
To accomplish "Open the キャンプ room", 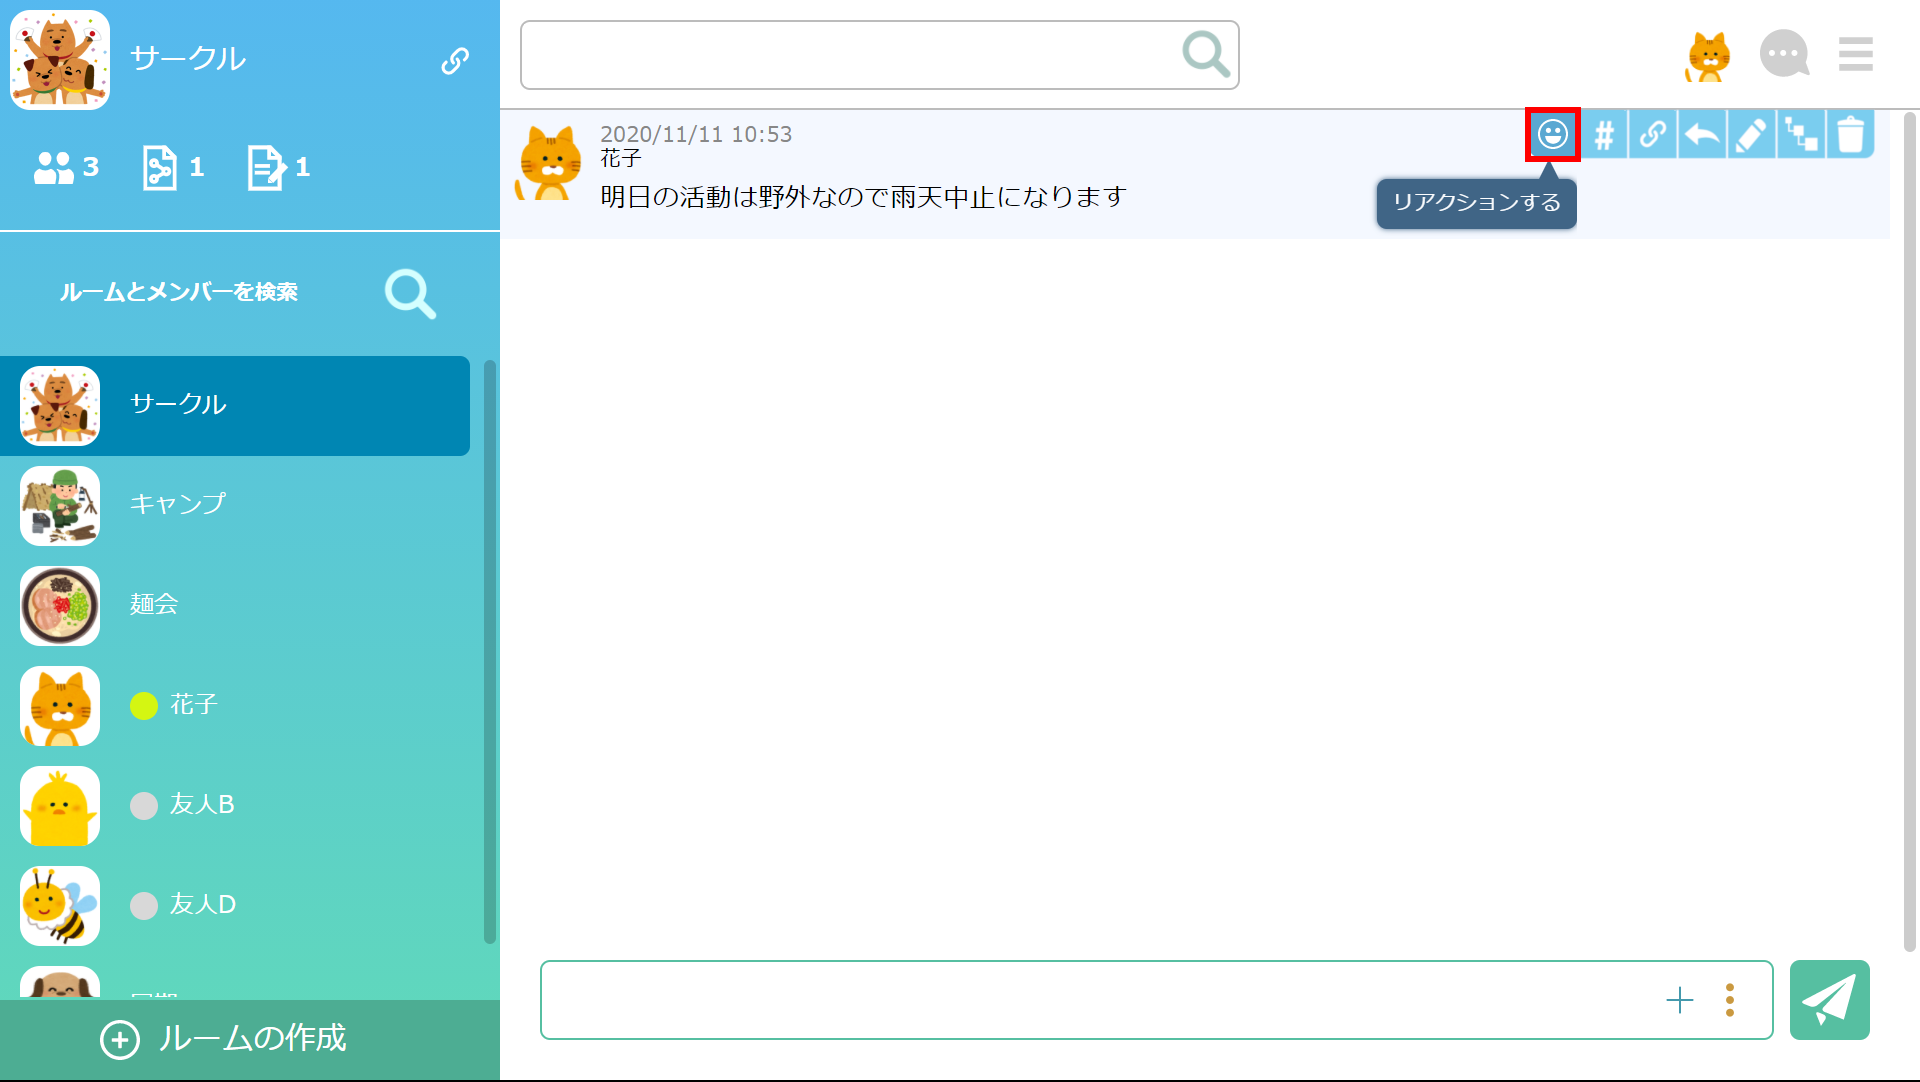I will 235,506.
